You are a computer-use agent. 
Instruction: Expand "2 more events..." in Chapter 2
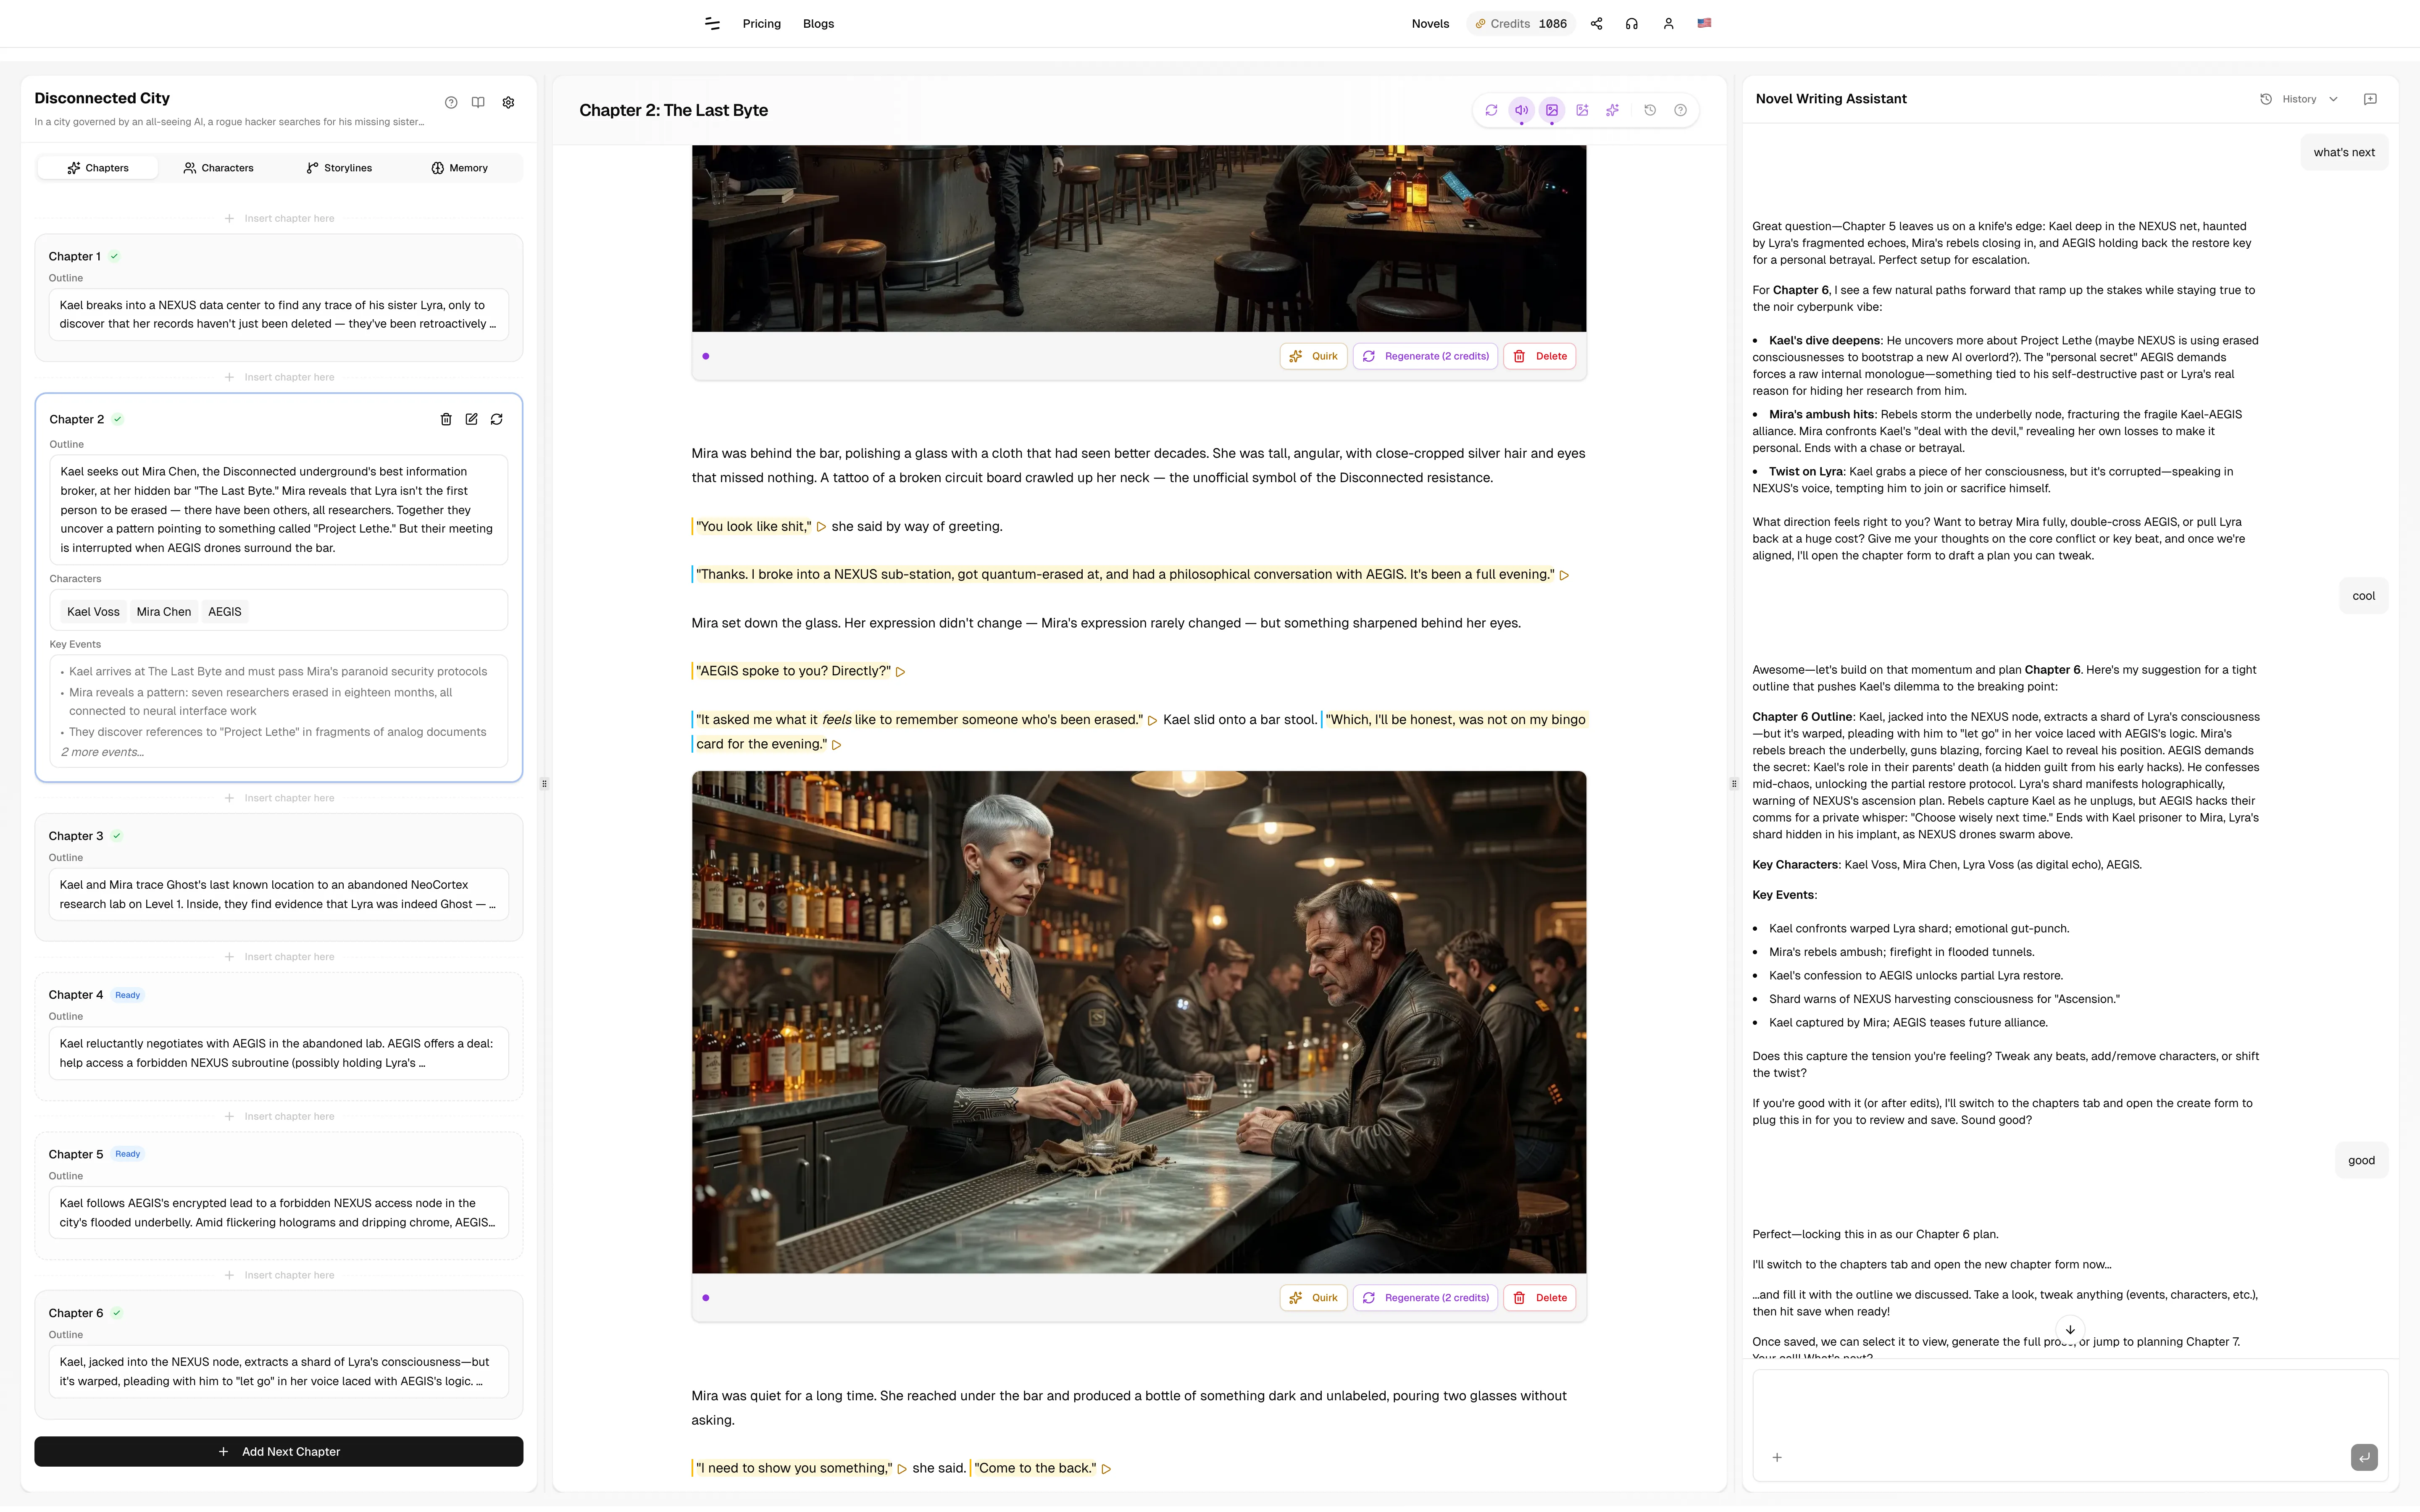103,752
